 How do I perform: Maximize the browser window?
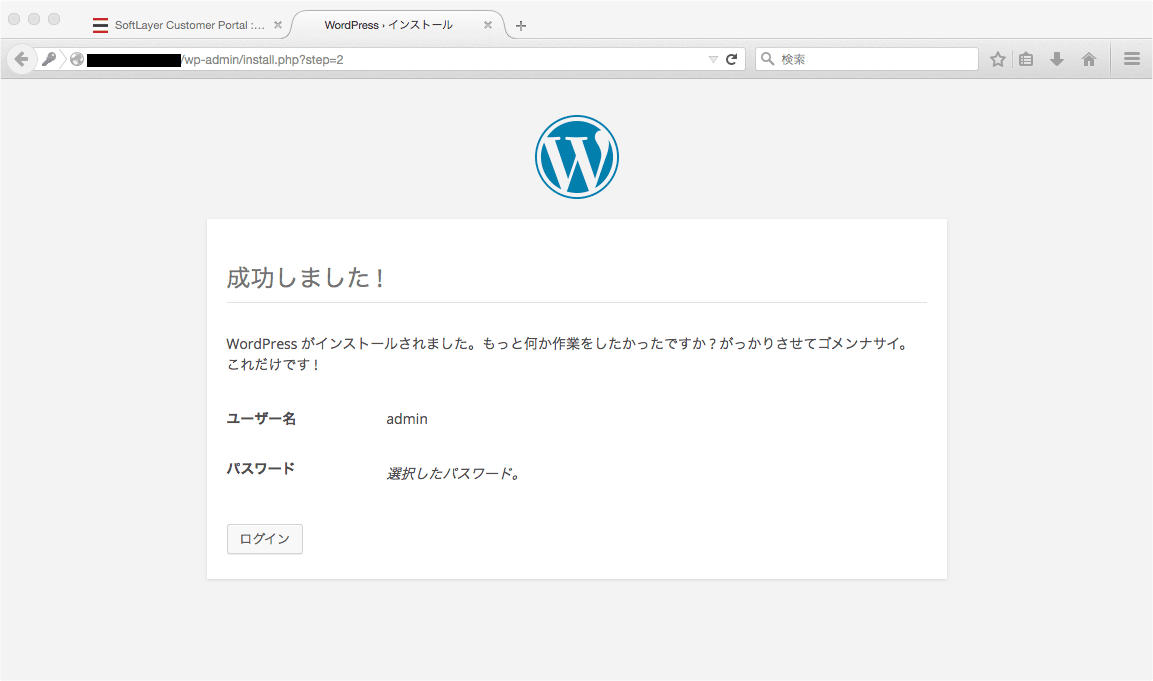pyautogui.click(x=54, y=19)
